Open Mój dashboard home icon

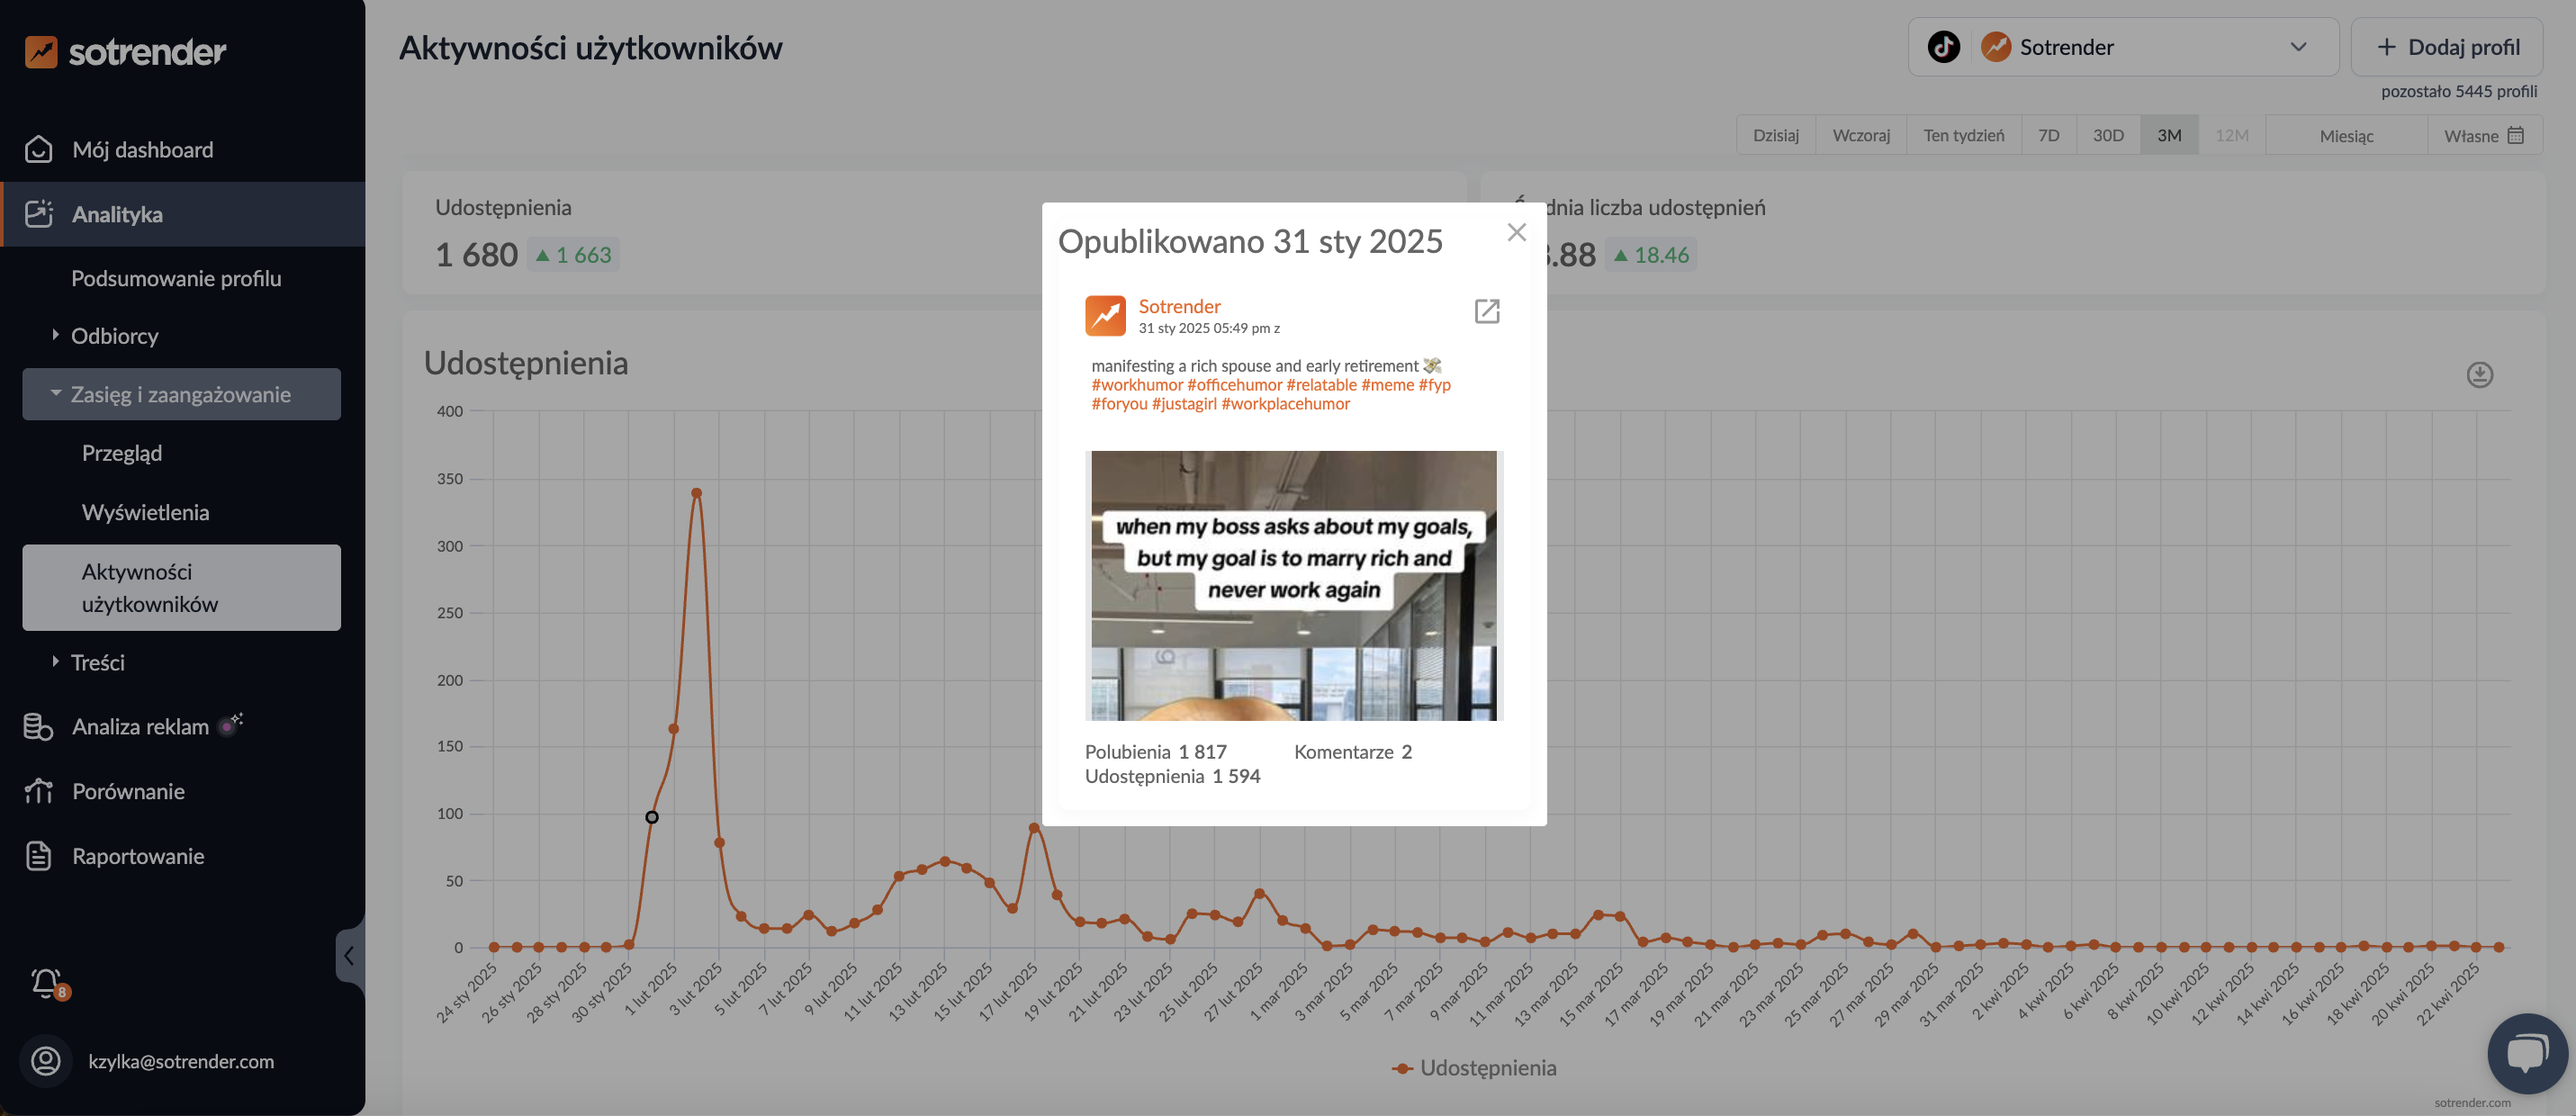pos(39,149)
